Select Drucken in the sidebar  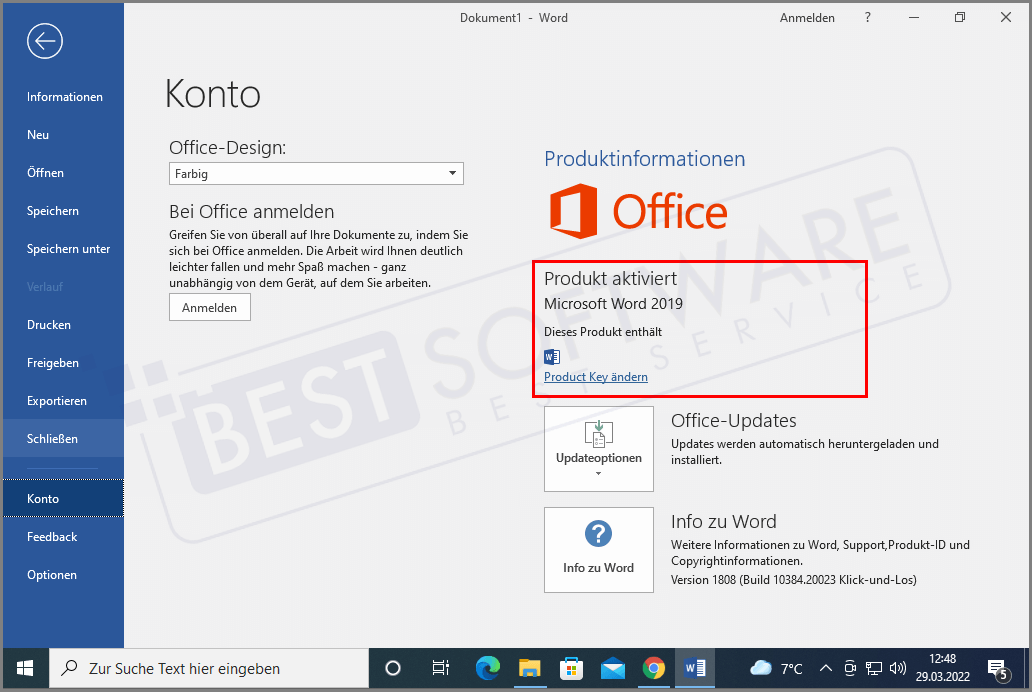(48, 324)
